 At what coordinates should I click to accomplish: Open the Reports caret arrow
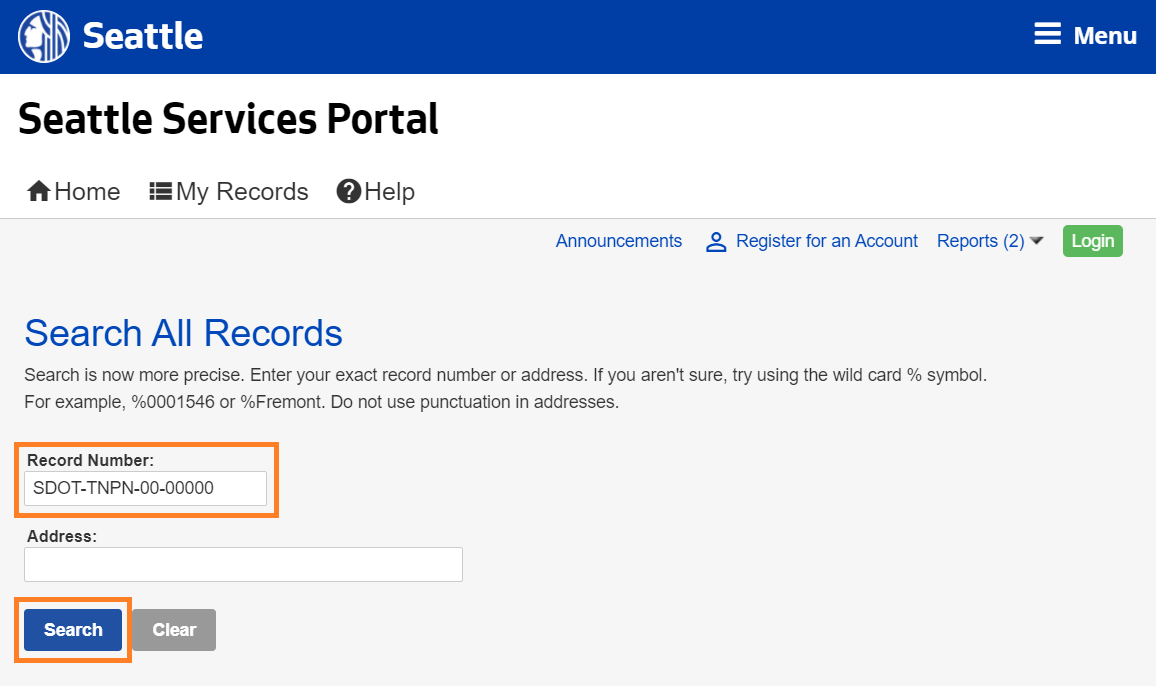coord(1037,241)
